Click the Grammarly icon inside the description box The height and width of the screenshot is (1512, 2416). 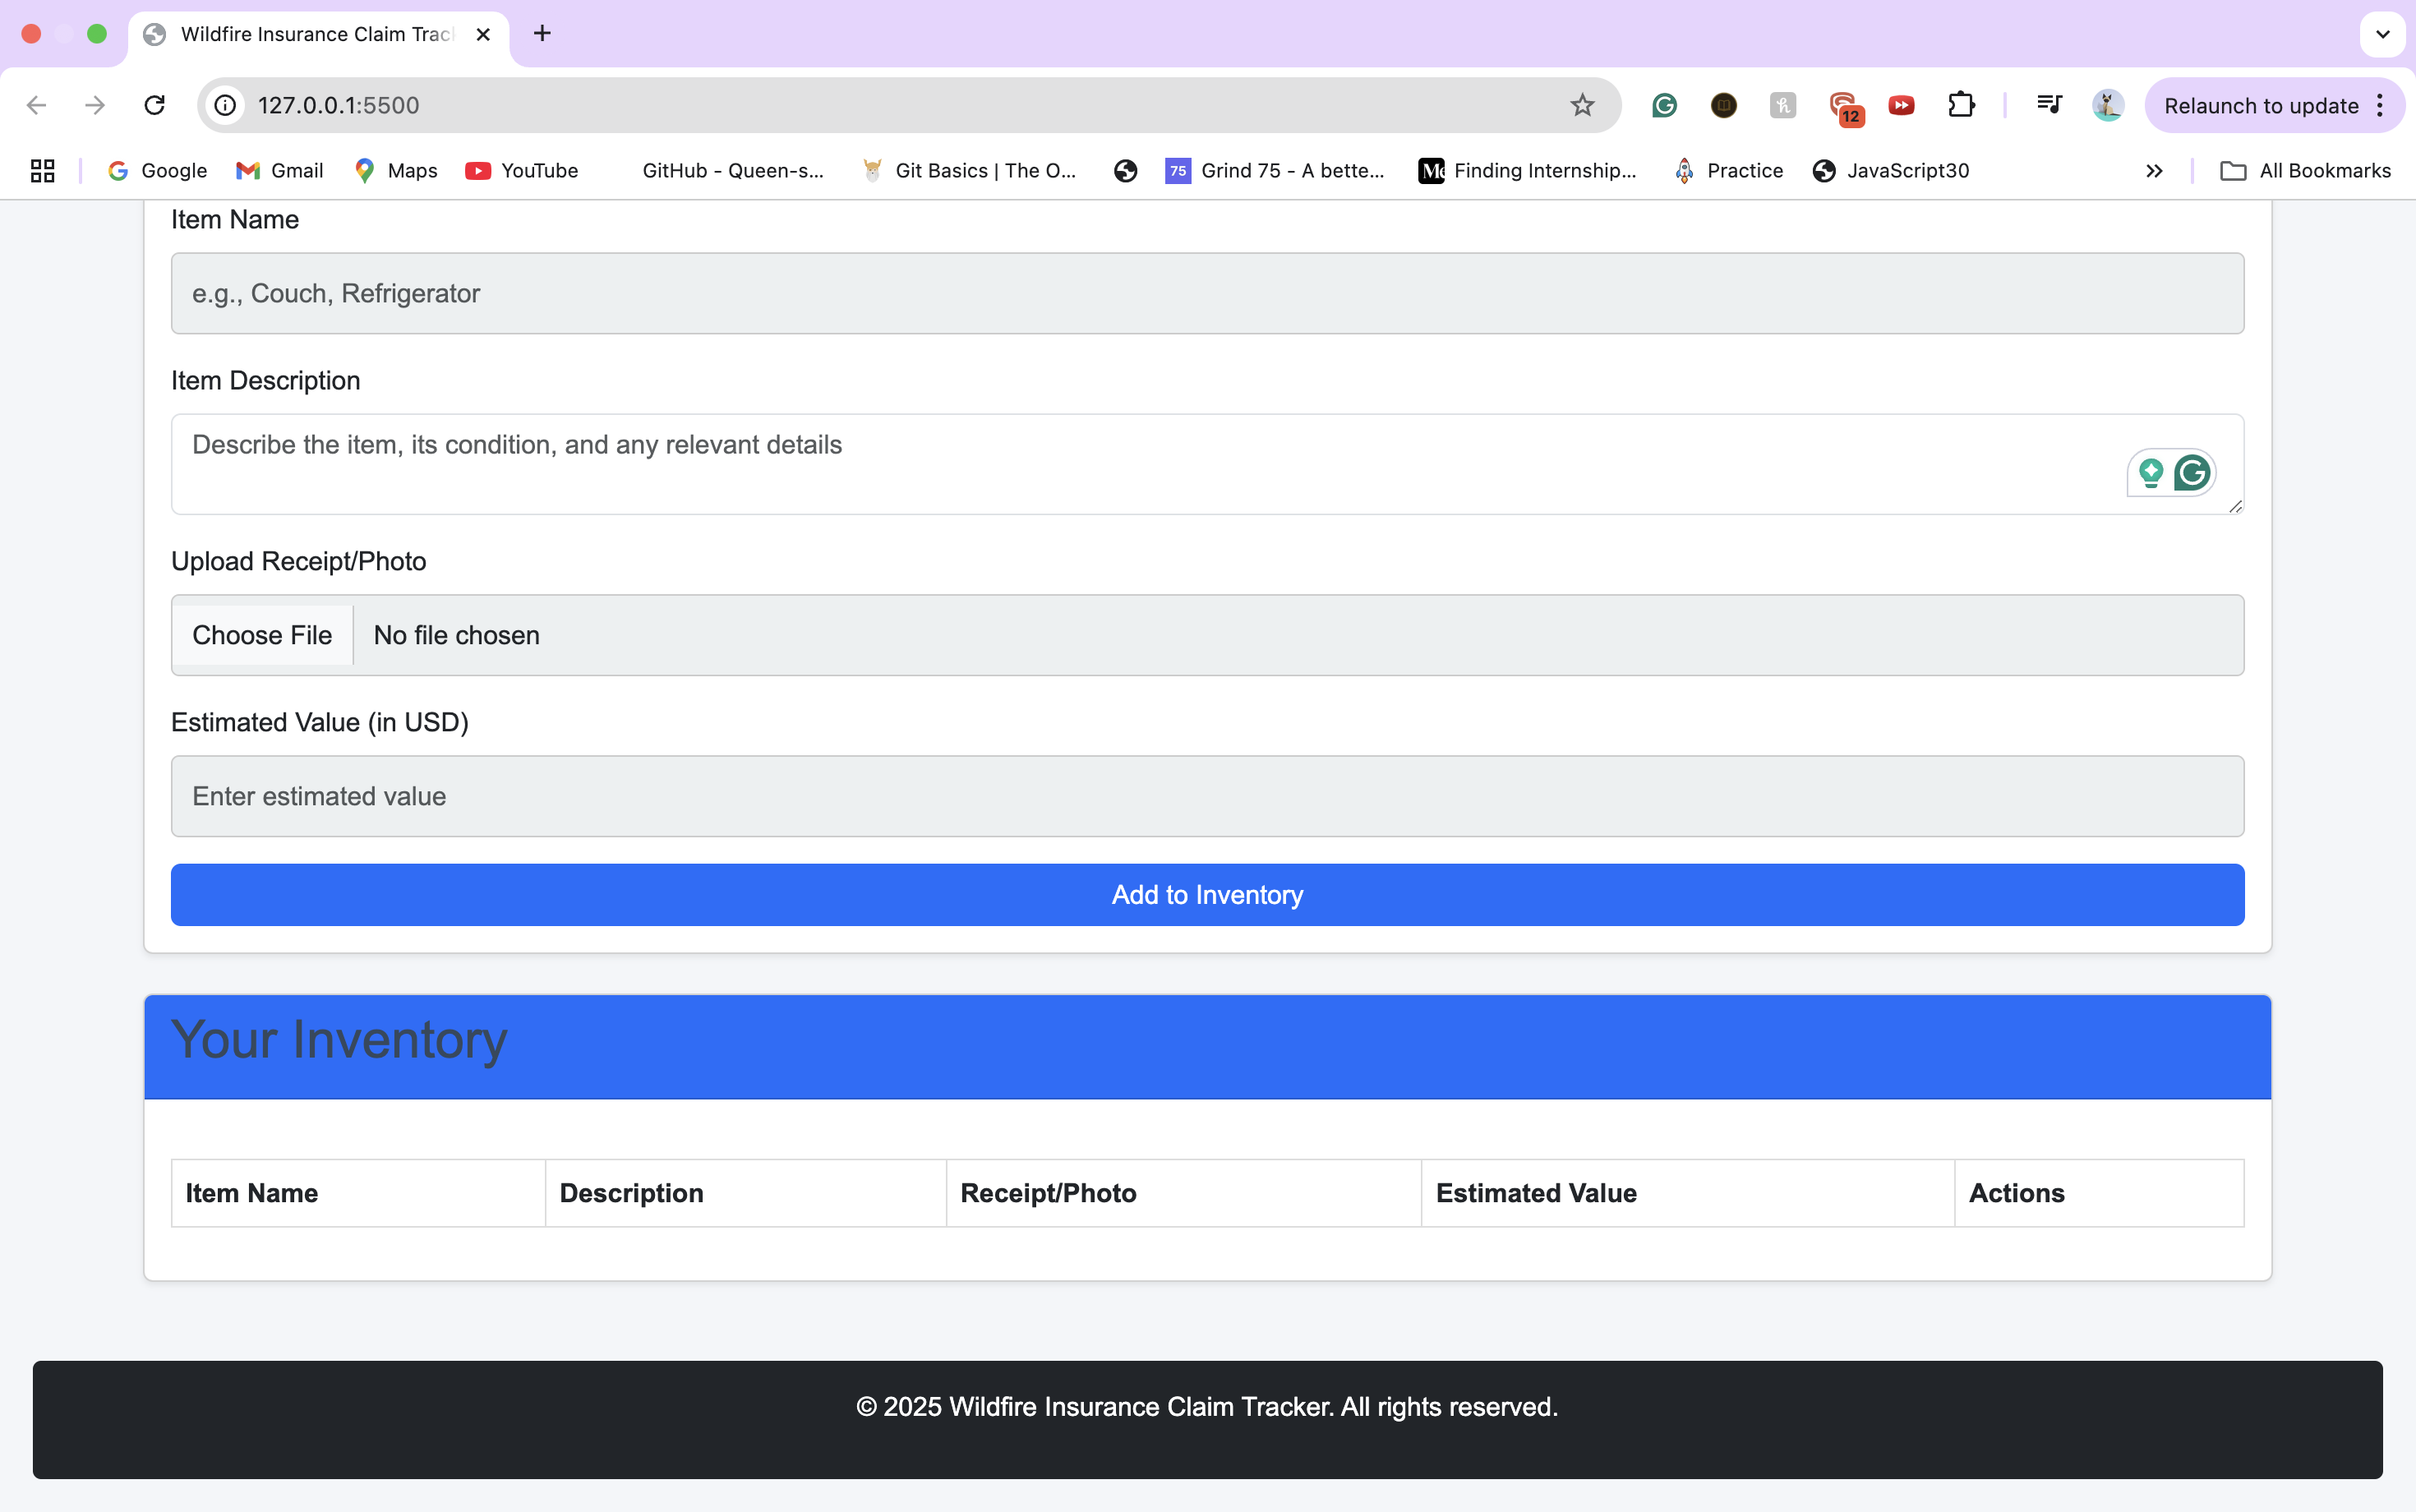pos(2192,473)
